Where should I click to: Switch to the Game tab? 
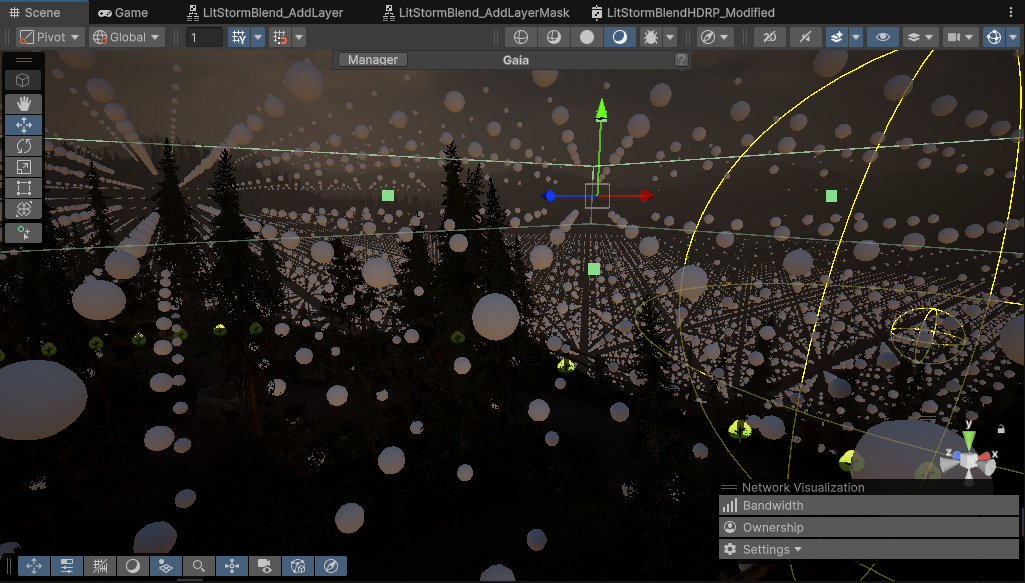[123, 13]
